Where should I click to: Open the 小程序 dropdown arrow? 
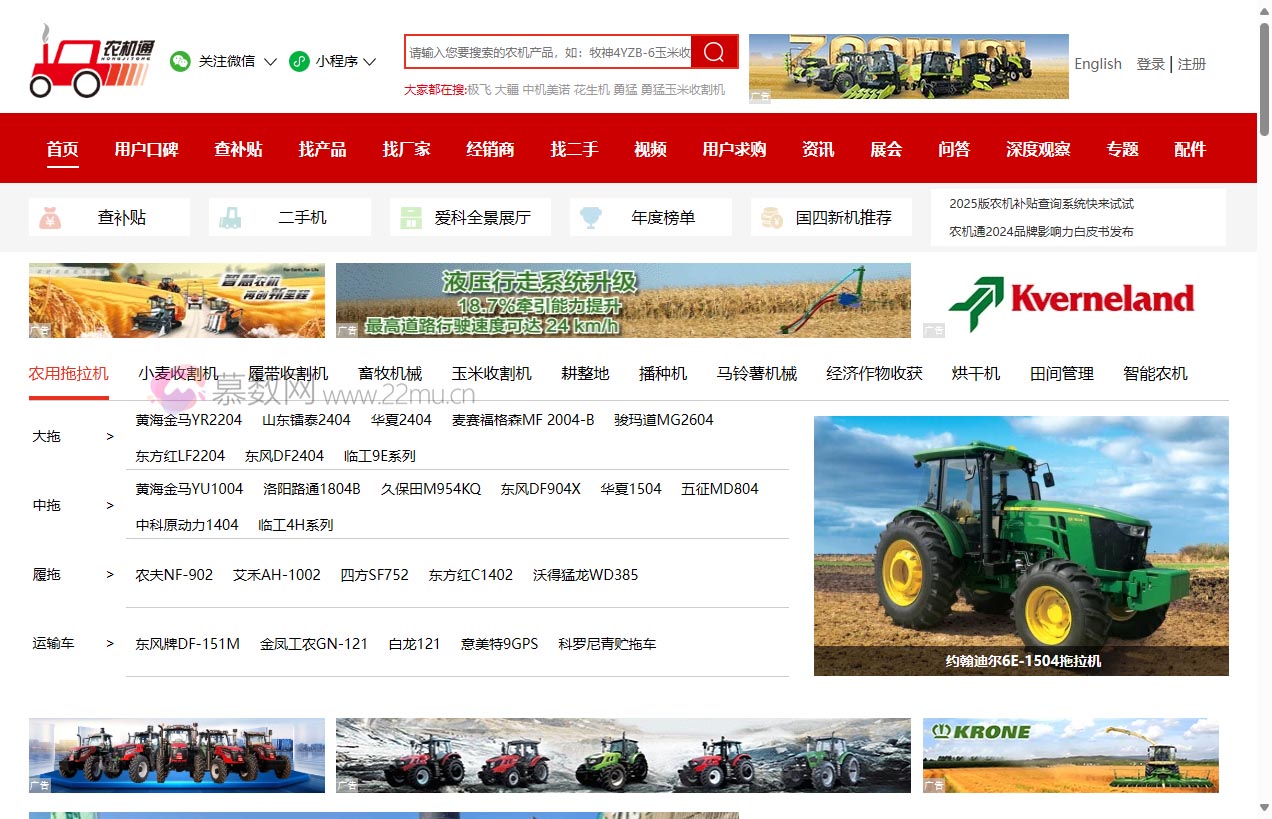pyautogui.click(x=370, y=61)
